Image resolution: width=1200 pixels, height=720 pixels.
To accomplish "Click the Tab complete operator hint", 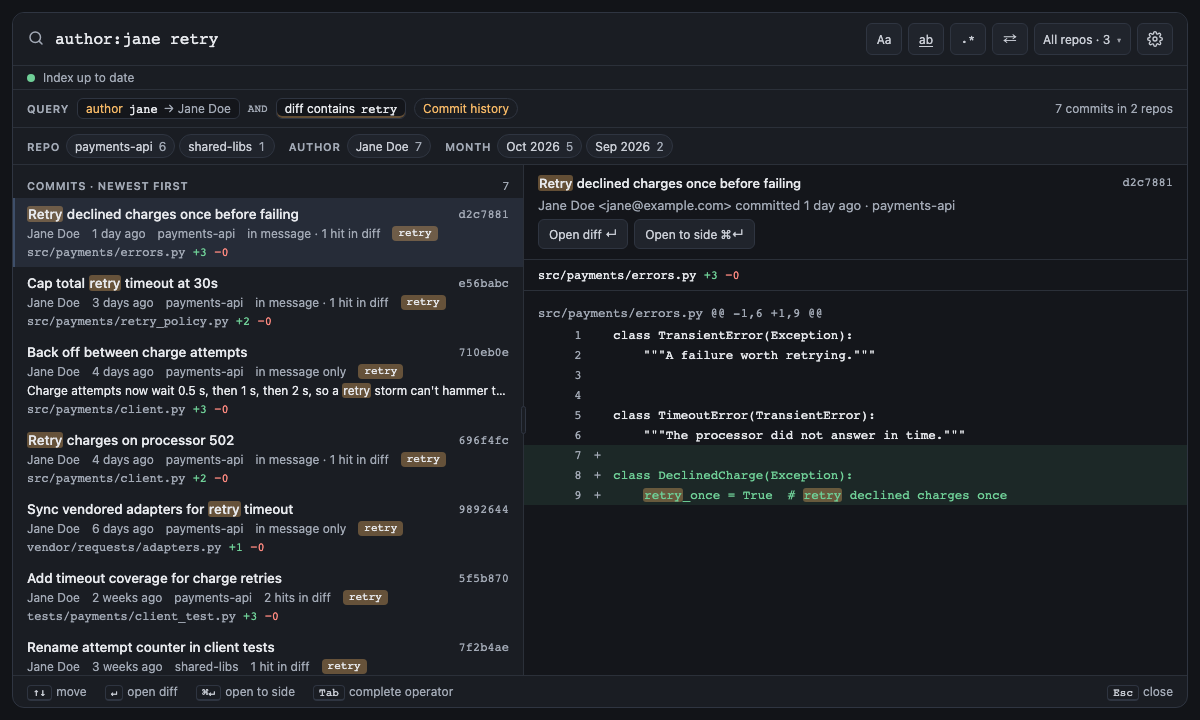I will point(383,692).
